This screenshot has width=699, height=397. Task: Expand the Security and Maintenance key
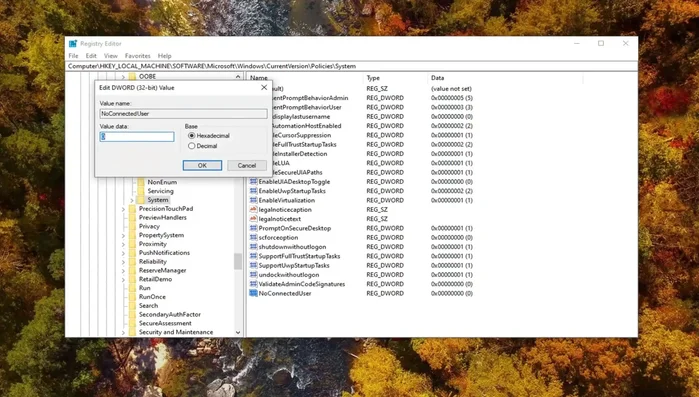[123, 332]
